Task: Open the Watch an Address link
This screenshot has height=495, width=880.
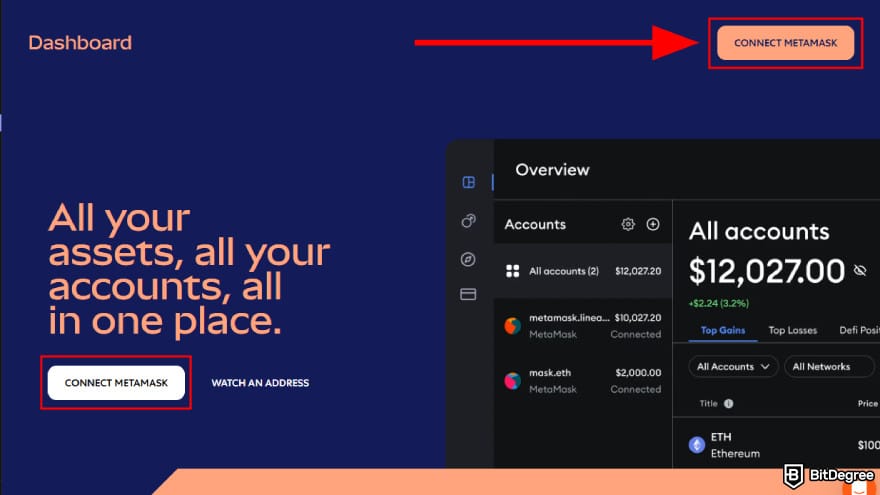Action: (260, 383)
